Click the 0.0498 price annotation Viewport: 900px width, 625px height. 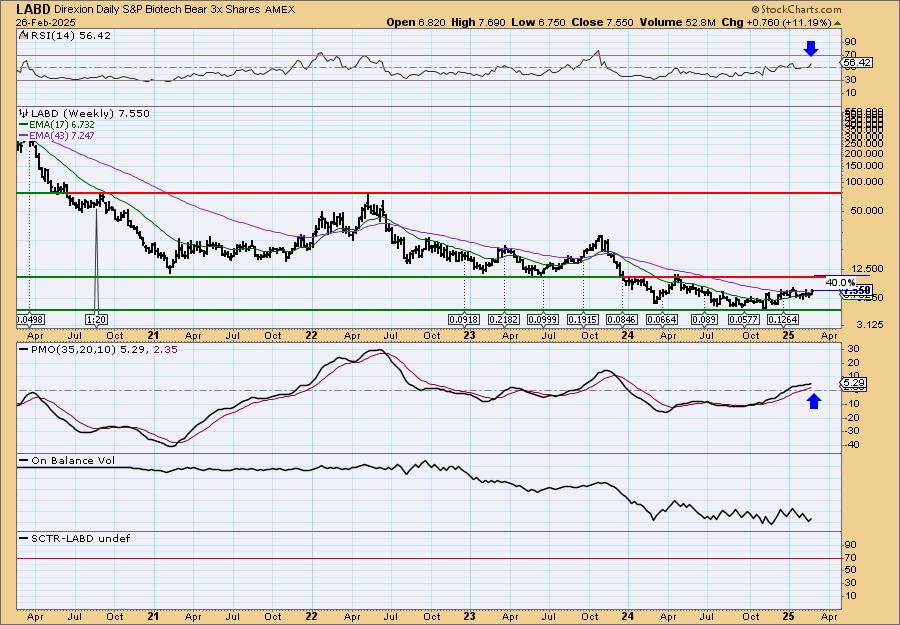(x=30, y=319)
